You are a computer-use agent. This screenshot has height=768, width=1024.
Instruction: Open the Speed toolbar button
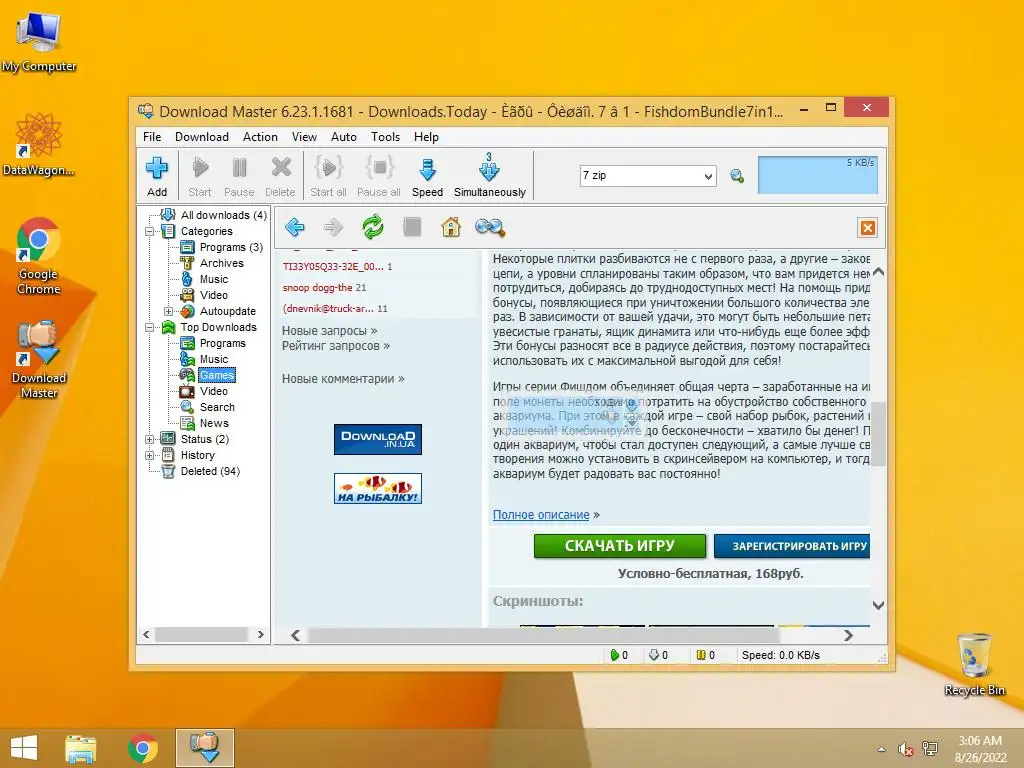(x=427, y=176)
